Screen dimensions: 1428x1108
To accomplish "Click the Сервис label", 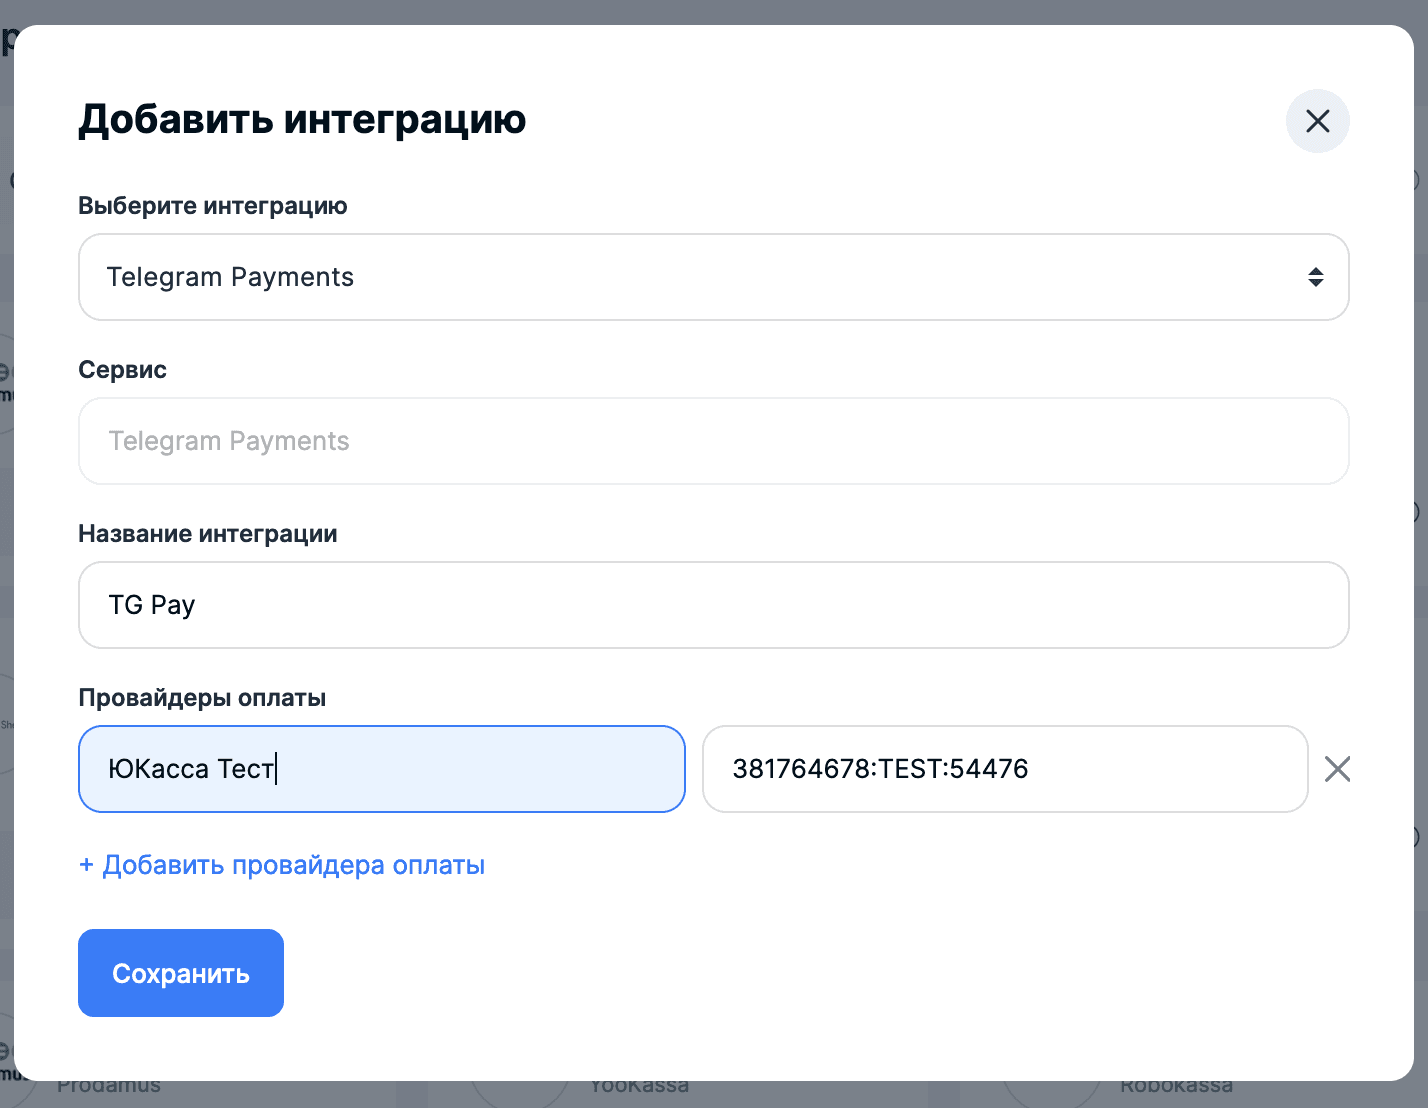I will pos(122,370).
